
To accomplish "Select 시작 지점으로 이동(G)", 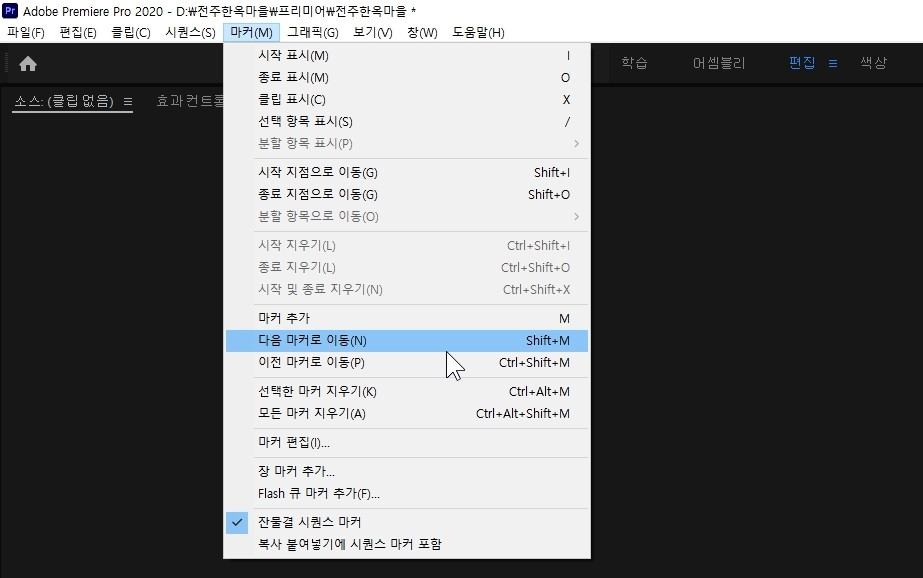I will pyautogui.click(x=407, y=172).
